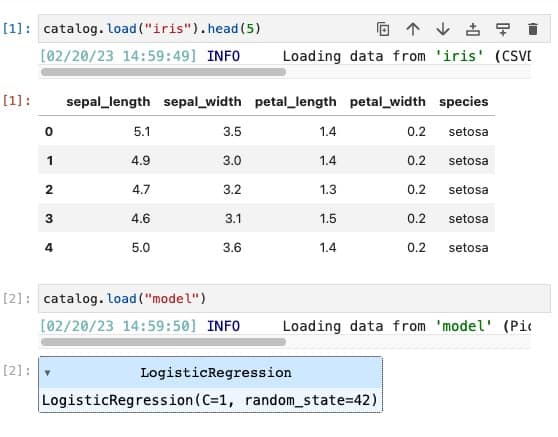This screenshot has height=437, width=558.
Task: Click the LogisticRegression(C=1, random_state=42) text
Action: [x=209, y=400]
